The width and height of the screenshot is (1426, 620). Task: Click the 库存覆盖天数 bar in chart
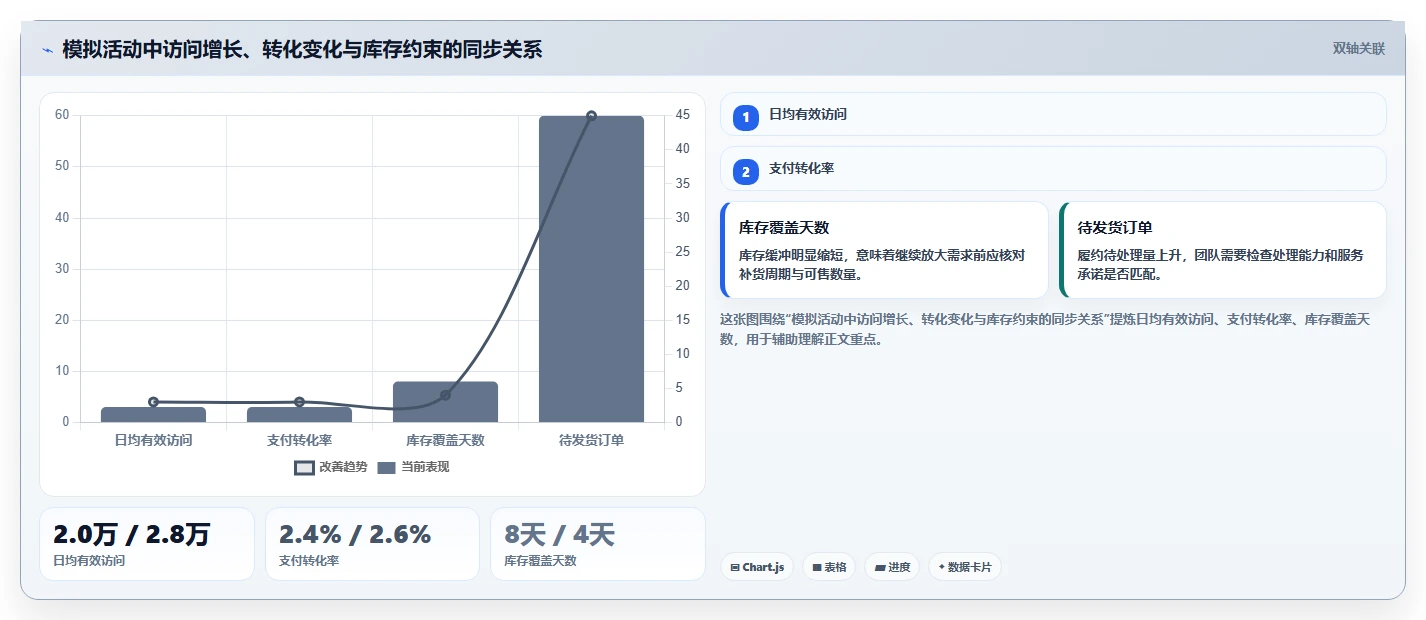tap(445, 402)
